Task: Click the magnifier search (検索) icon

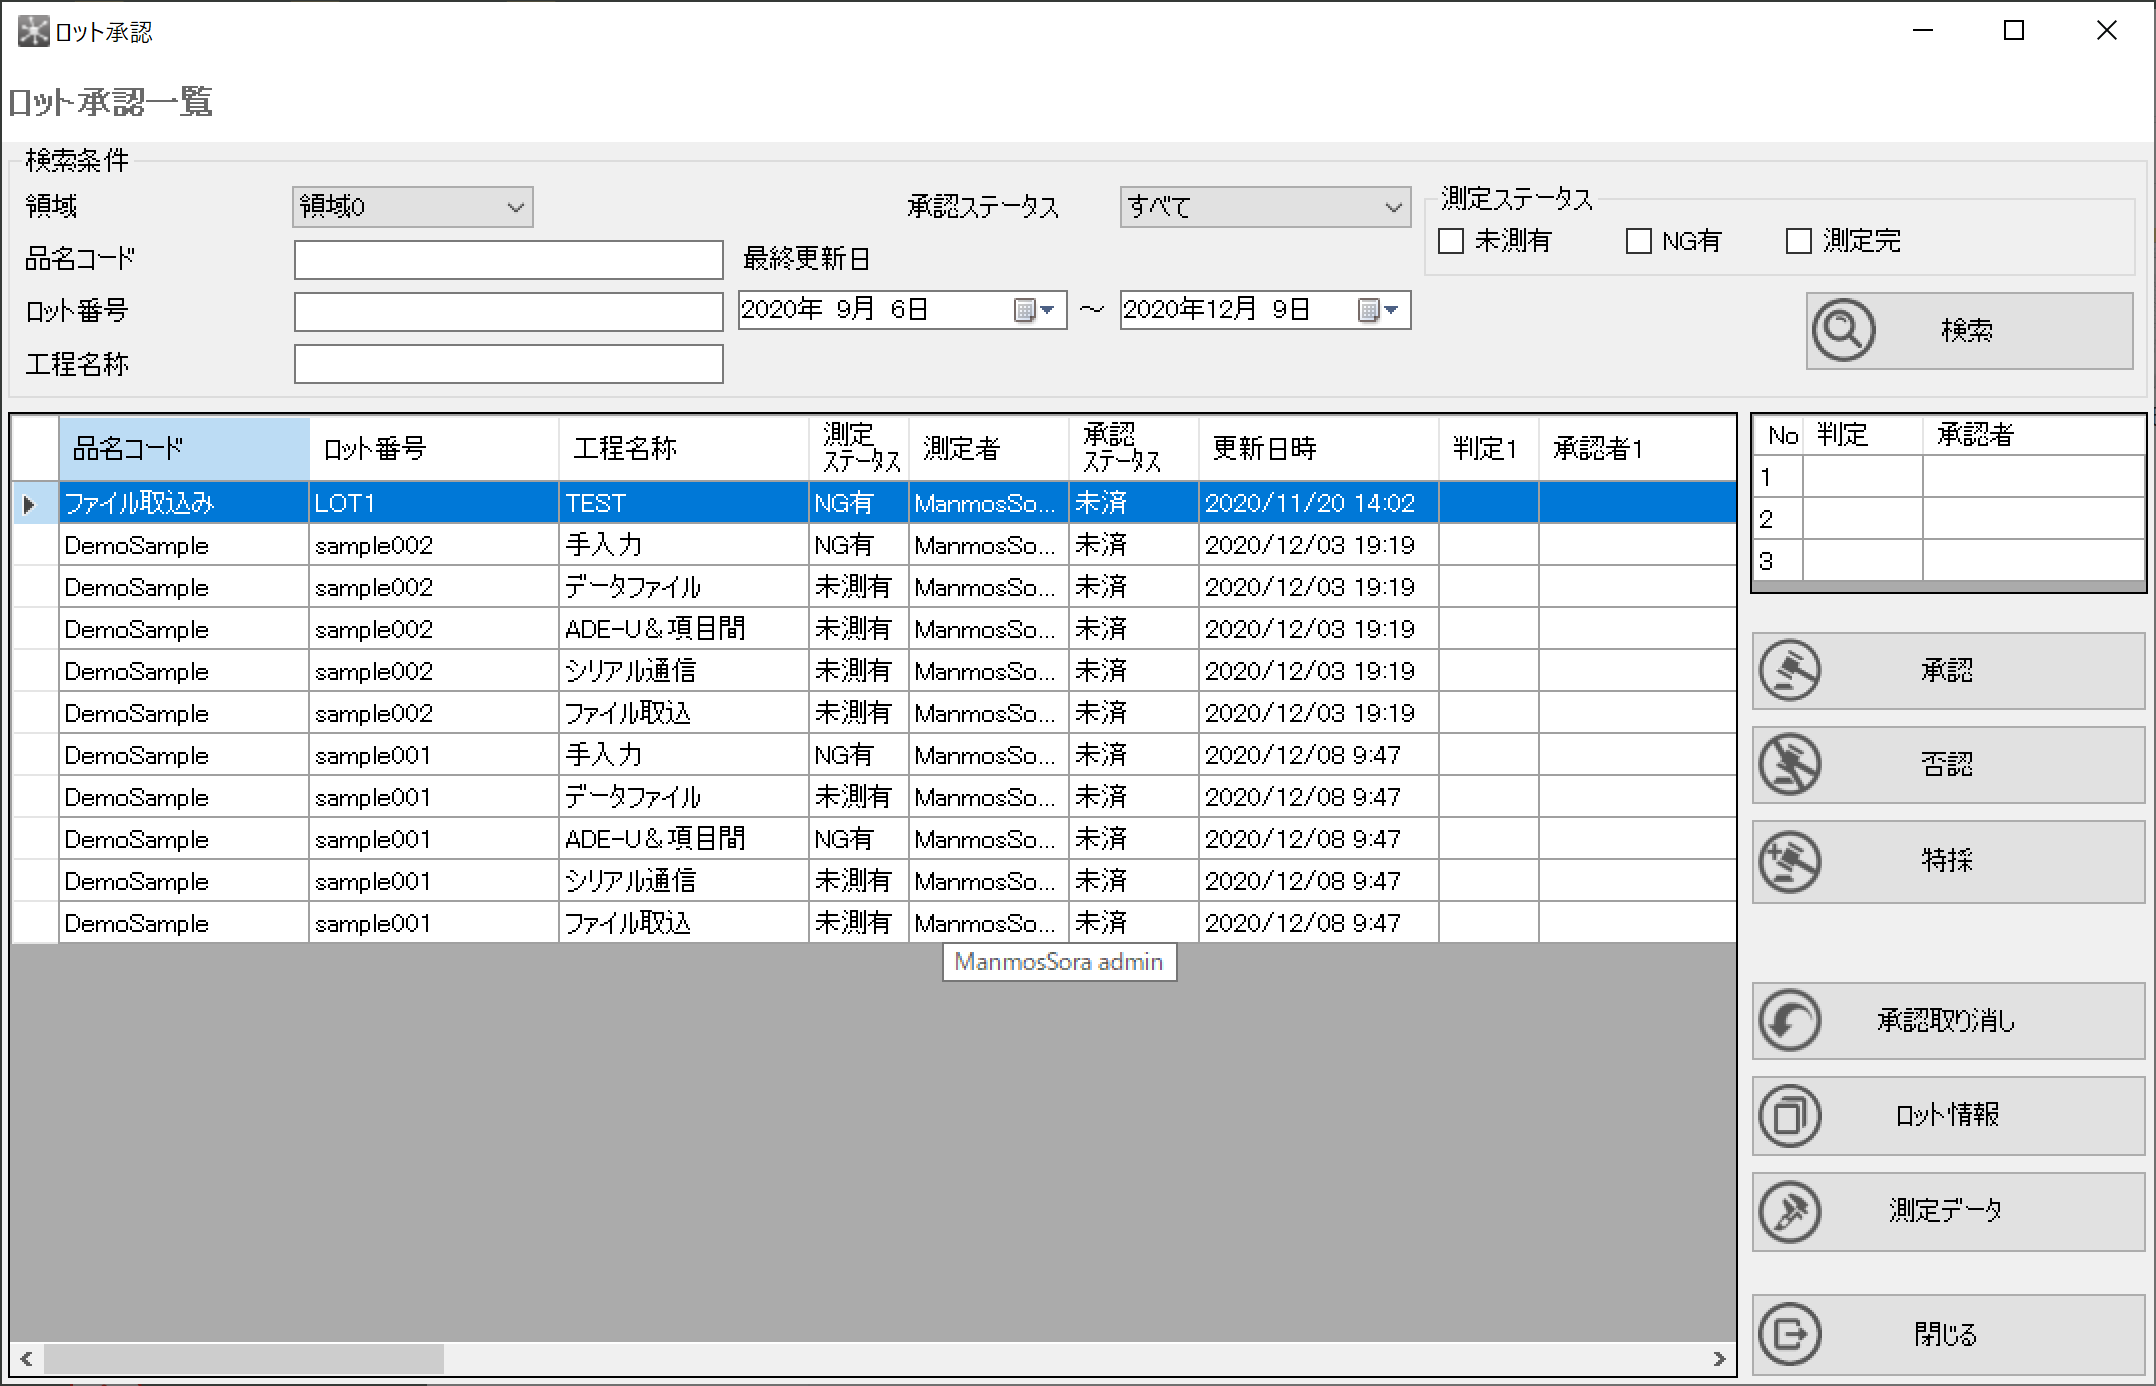Action: point(1843,330)
